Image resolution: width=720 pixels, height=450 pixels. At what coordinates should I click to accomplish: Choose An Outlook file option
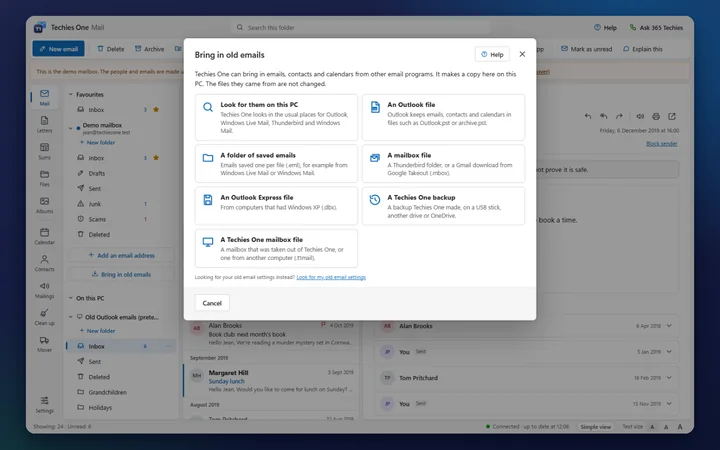click(443, 117)
